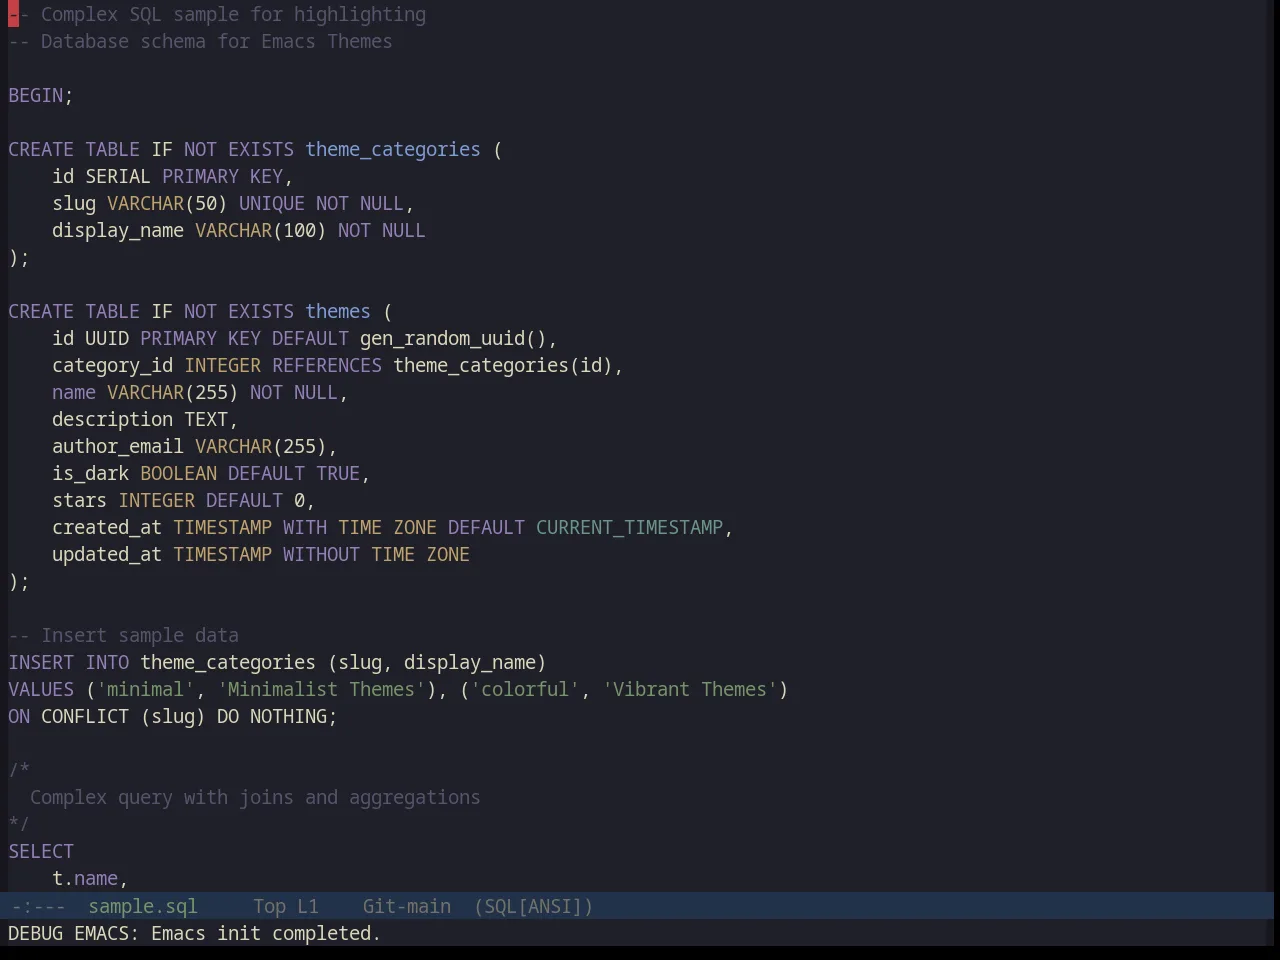Click INSERT INTO keyword
The height and width of the screenshot is (960, 1280).
(x=69, y=662)
